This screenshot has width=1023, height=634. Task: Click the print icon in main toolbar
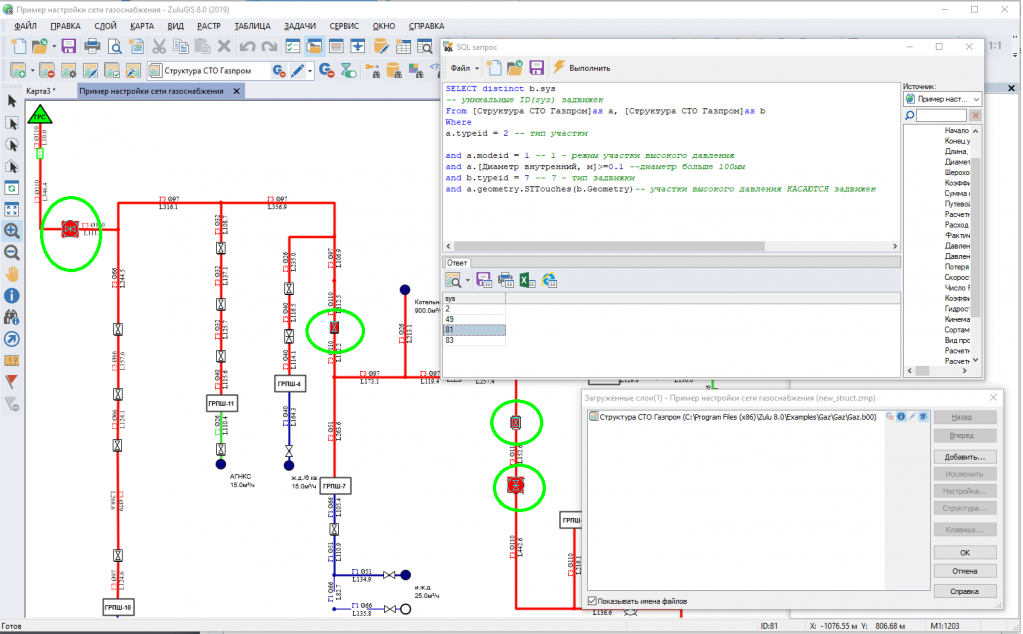92,46
